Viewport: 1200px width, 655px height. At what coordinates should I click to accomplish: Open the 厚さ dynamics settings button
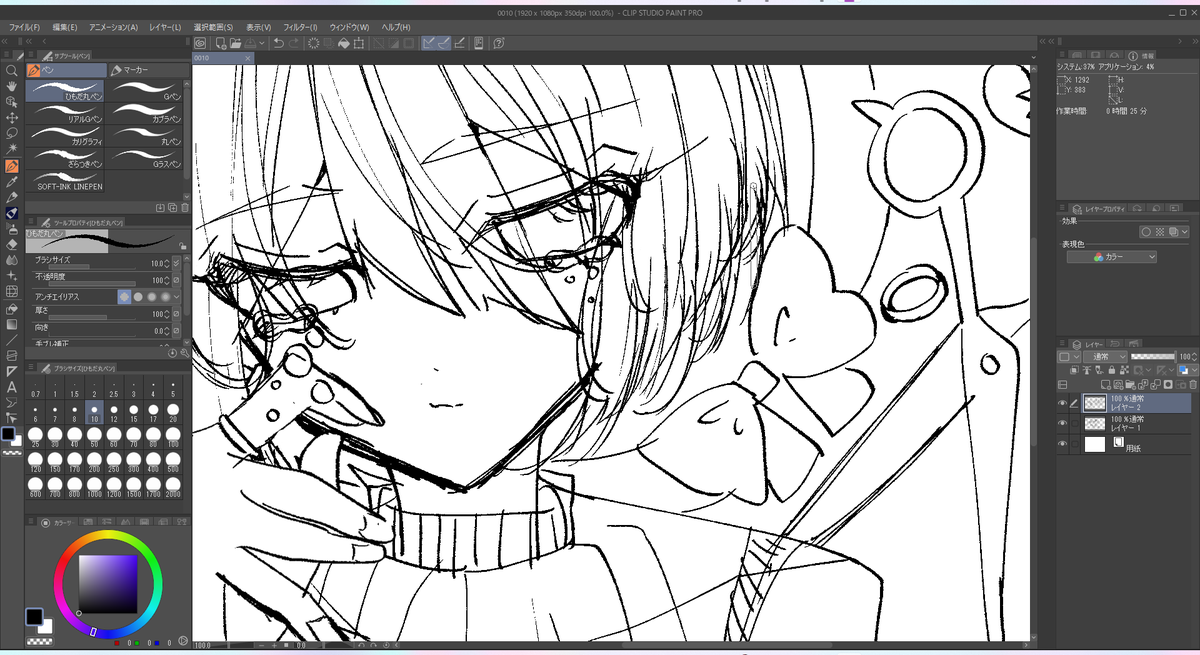coord(177,314)
